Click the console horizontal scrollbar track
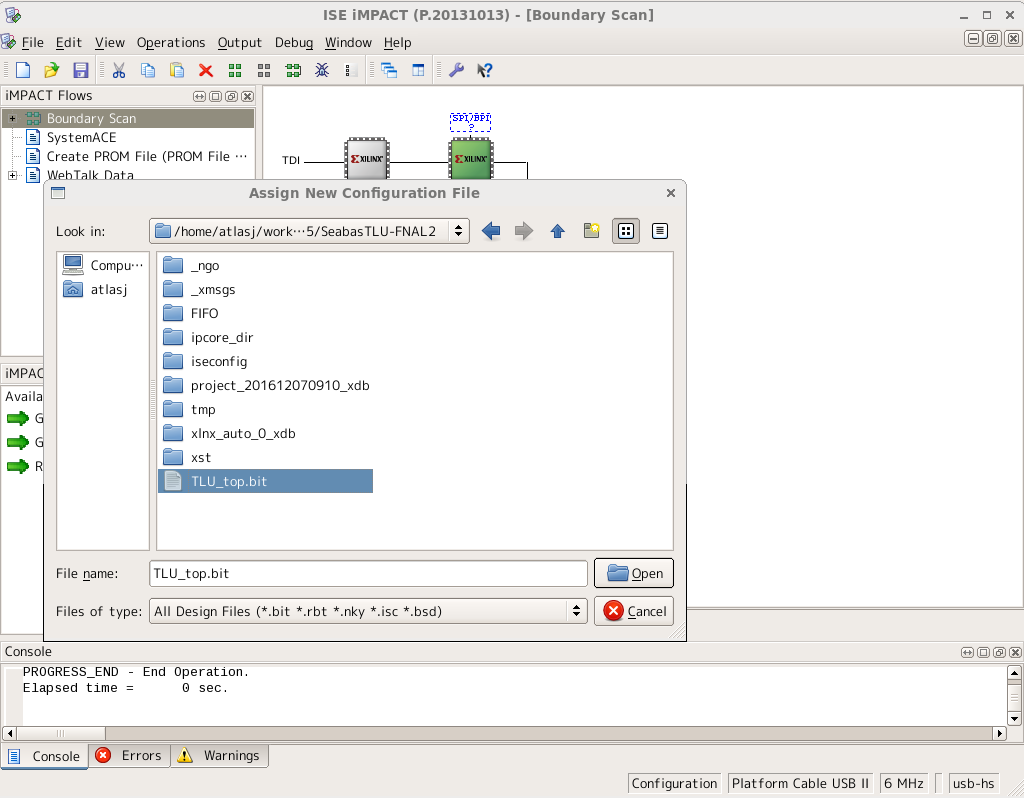 (500, 733)
